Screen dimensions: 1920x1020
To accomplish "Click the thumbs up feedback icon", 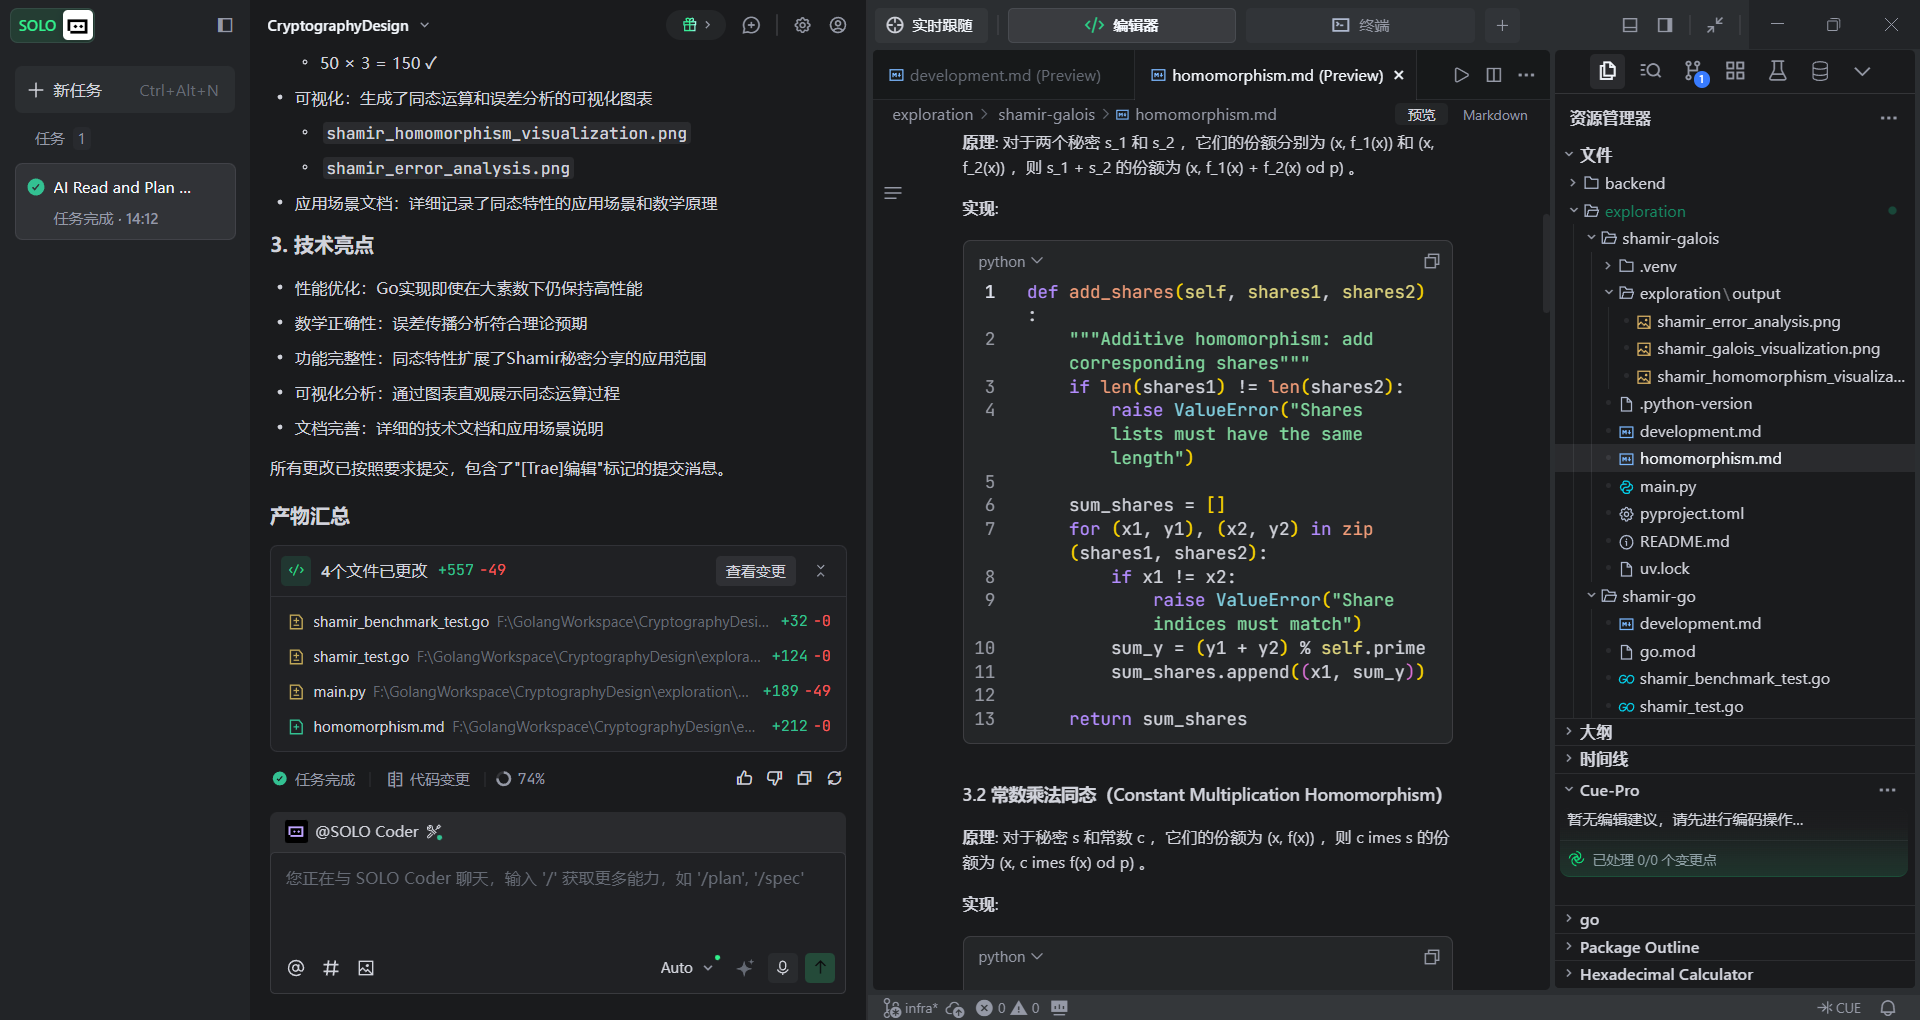I will tap(744, 778).
